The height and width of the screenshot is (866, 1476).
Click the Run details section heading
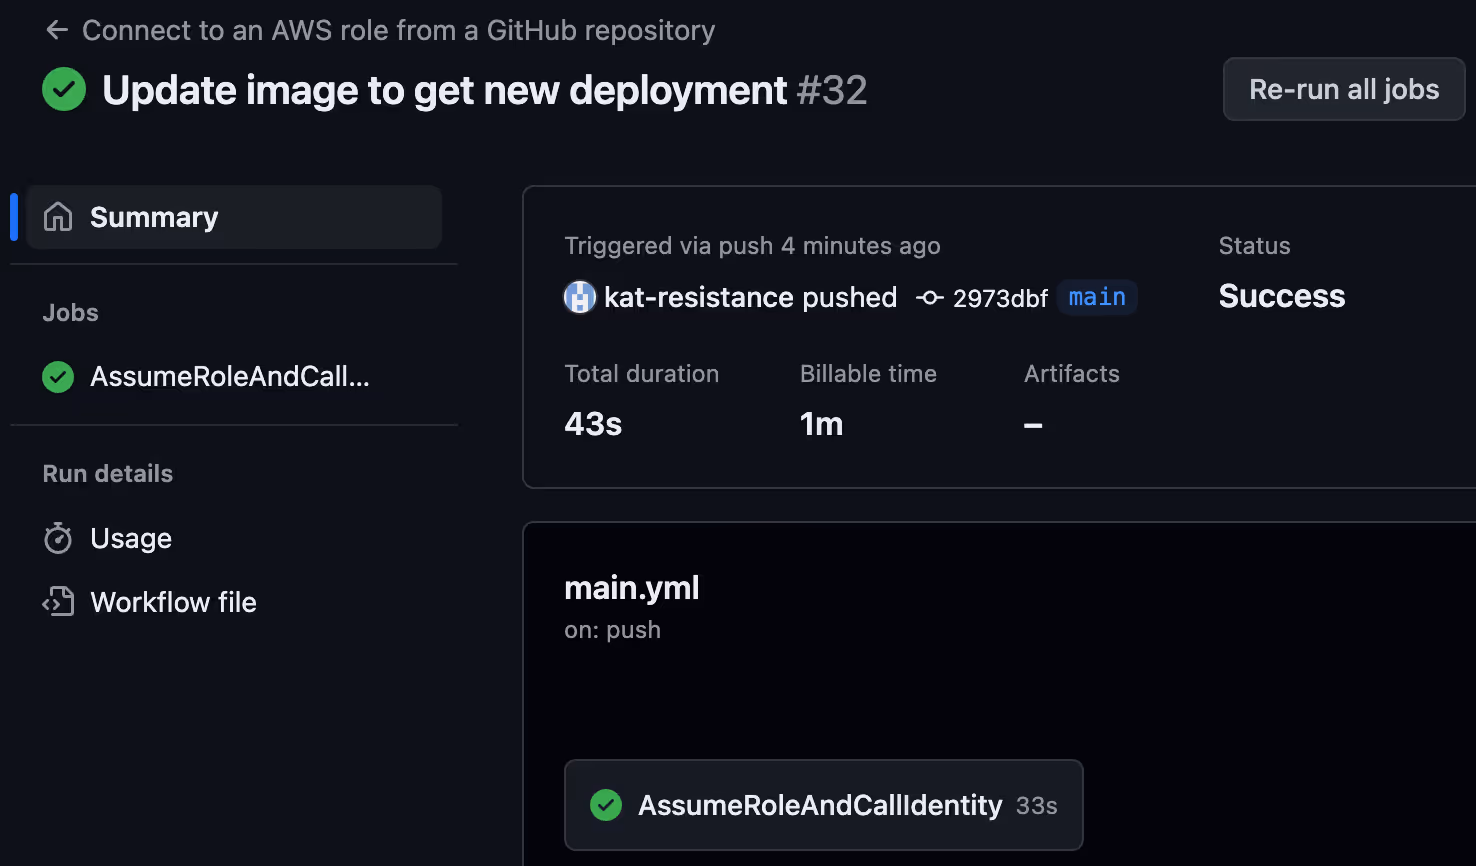point(108,474)
